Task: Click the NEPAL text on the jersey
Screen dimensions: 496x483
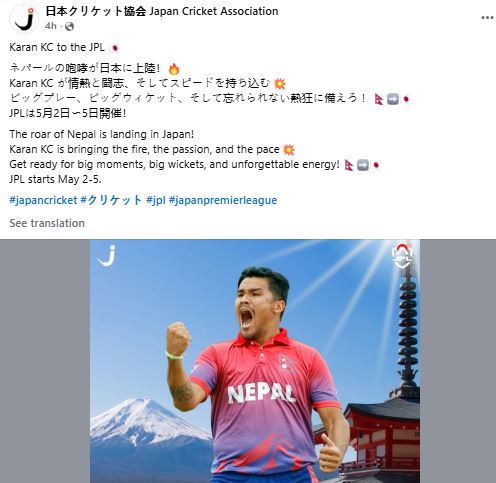Action: click(261, 394)
